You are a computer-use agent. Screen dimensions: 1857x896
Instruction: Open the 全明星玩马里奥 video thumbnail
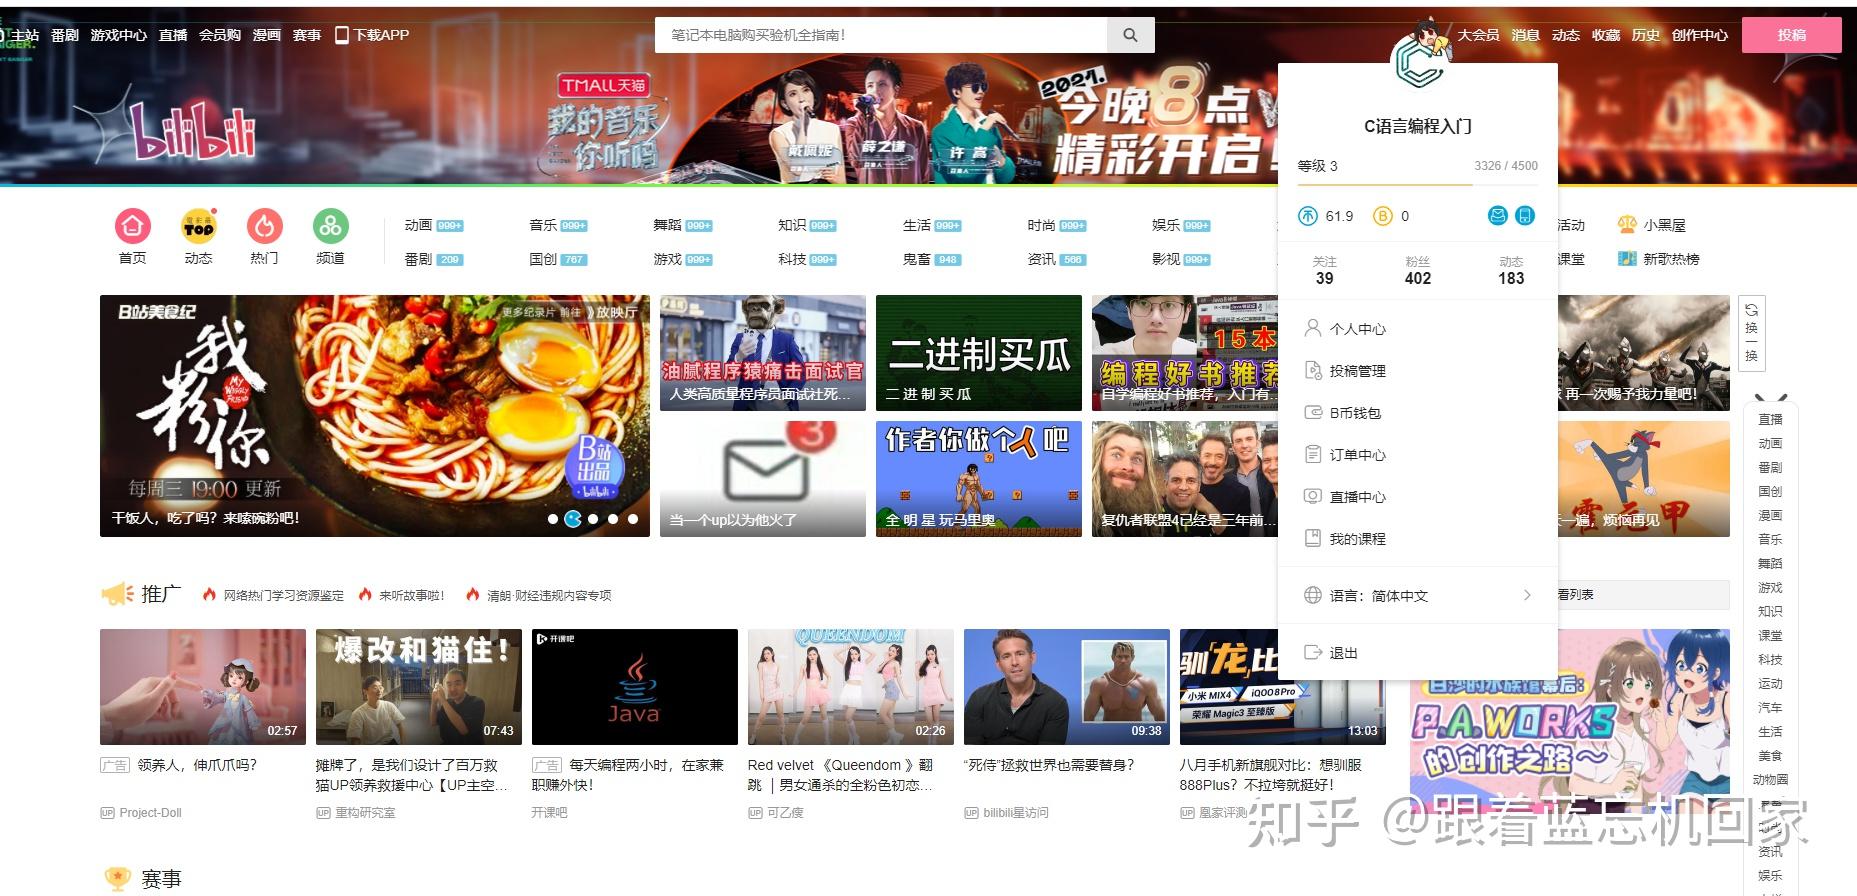tap(979, 479)
